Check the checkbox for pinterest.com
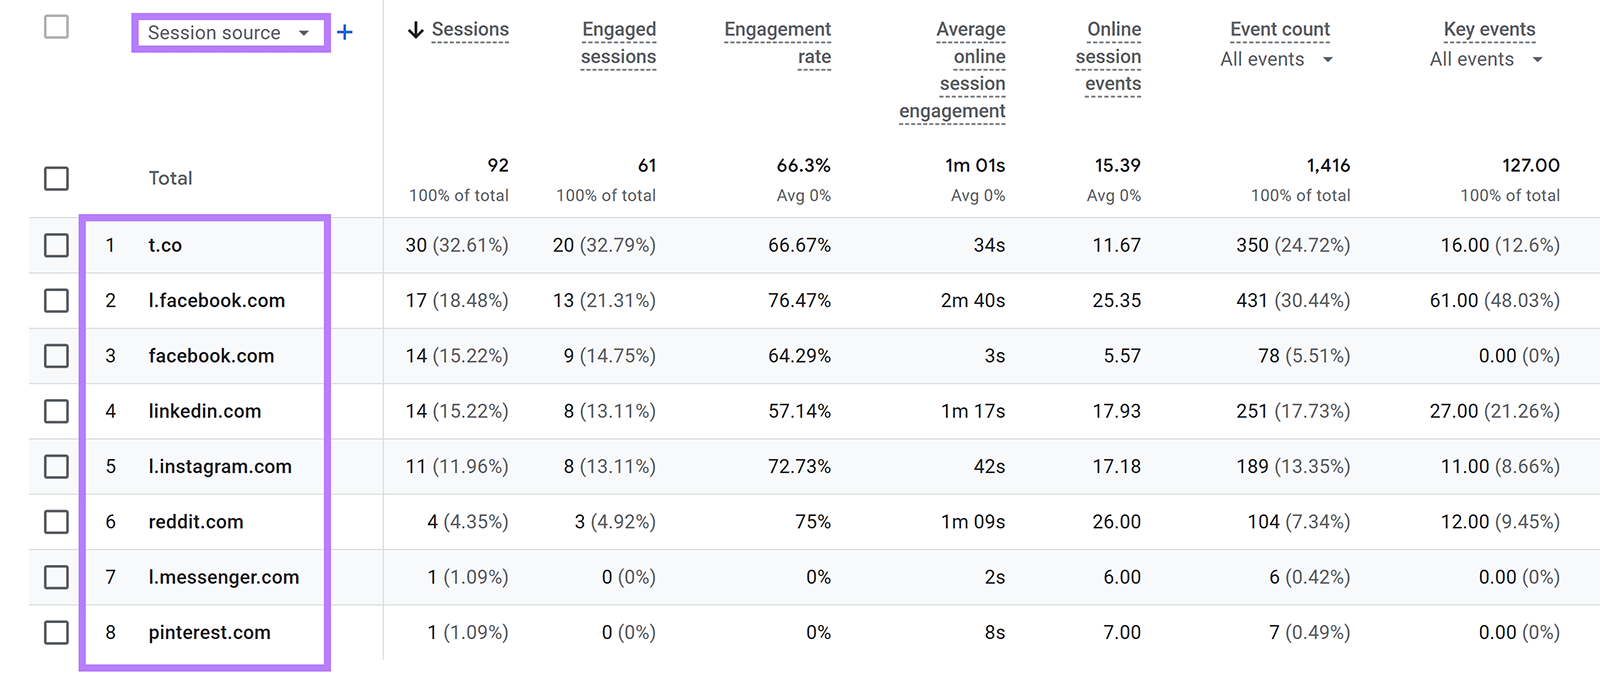1600x684 pixels. tap(55, 632)
